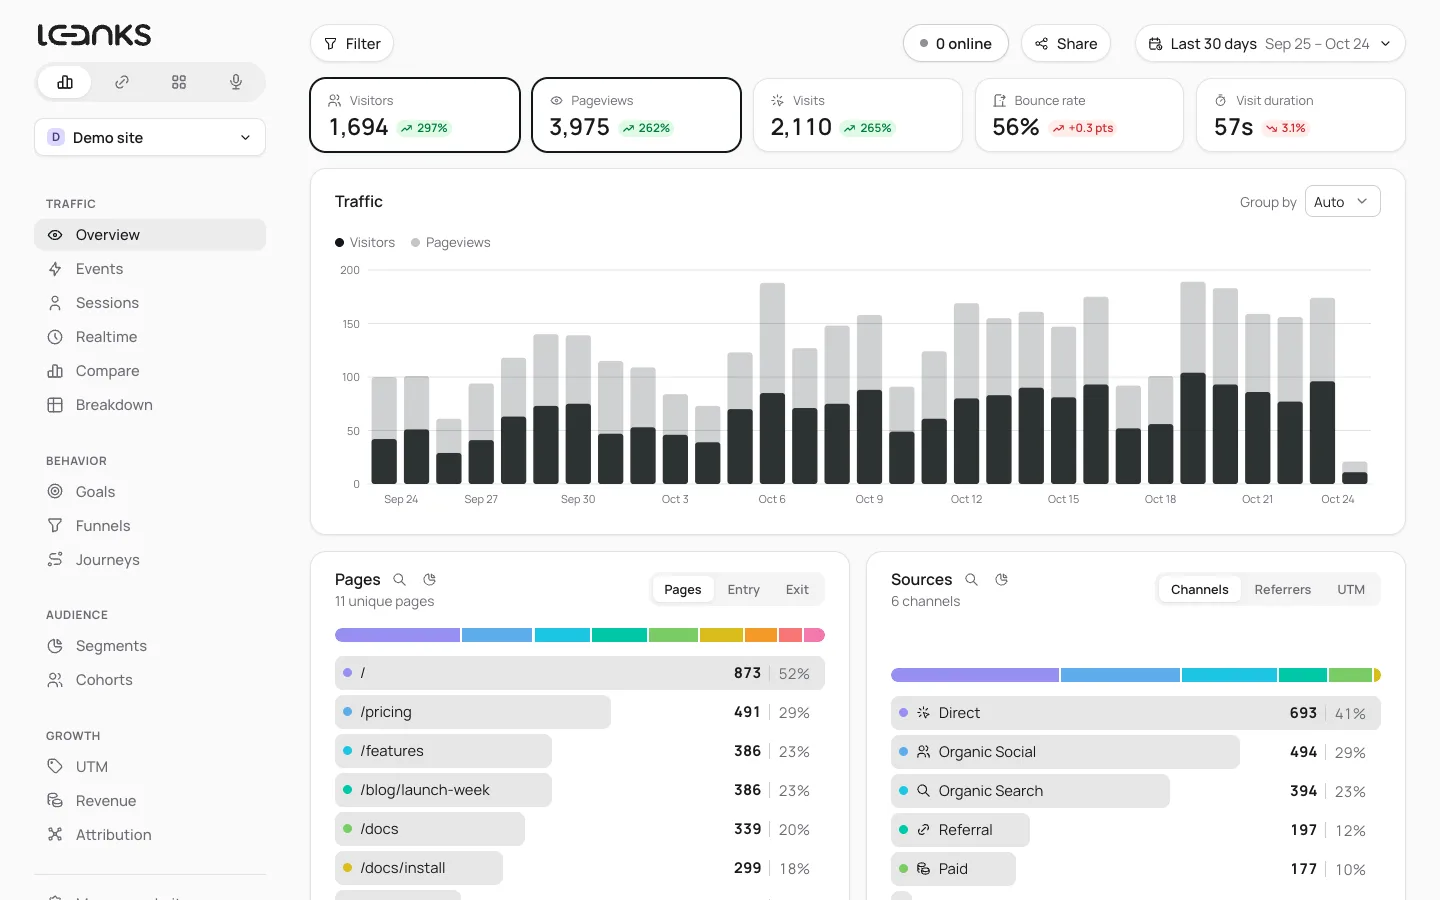Click the 0 online indicator button
The width and height of the screenshot is (1440, 900).
click(x=955, y=44)
